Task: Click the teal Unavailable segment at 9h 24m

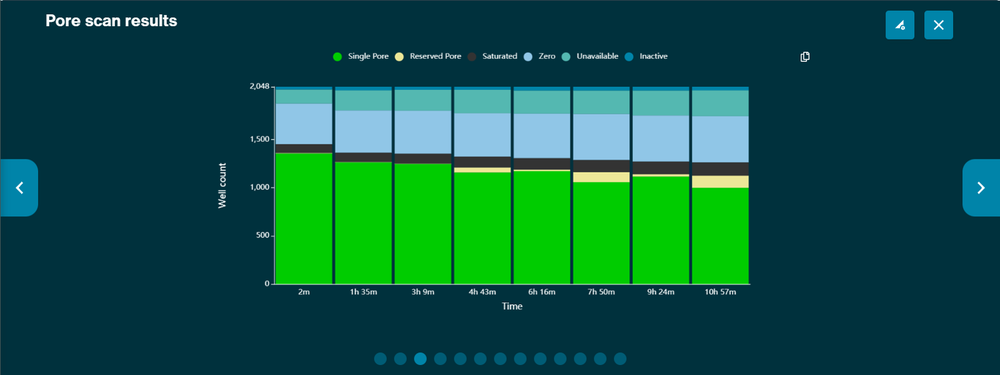Action: coord(661,103)
